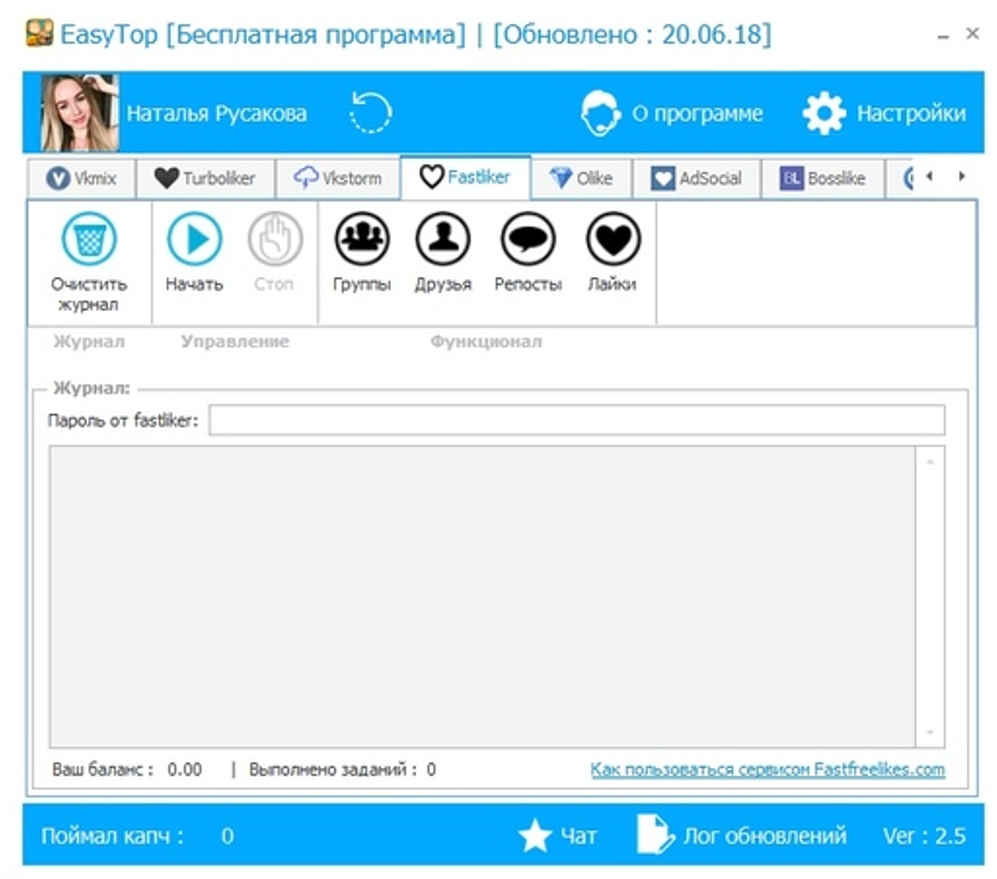Start tasks with the Начать play icon
Viewport: 997px width, 879px height.
pyautogui.click(x=194, y=239)
